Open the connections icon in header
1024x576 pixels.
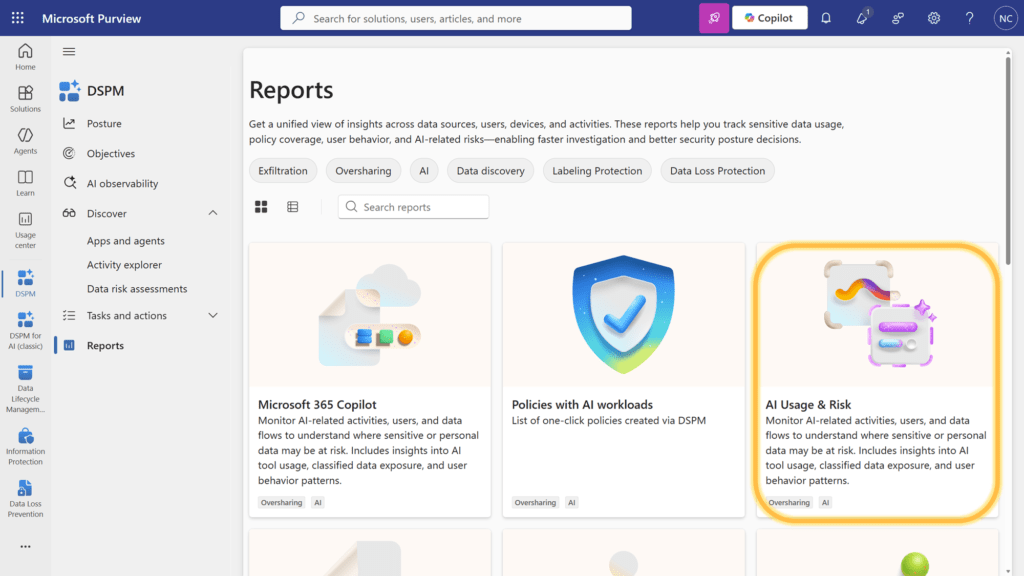[x=898, y=18]
